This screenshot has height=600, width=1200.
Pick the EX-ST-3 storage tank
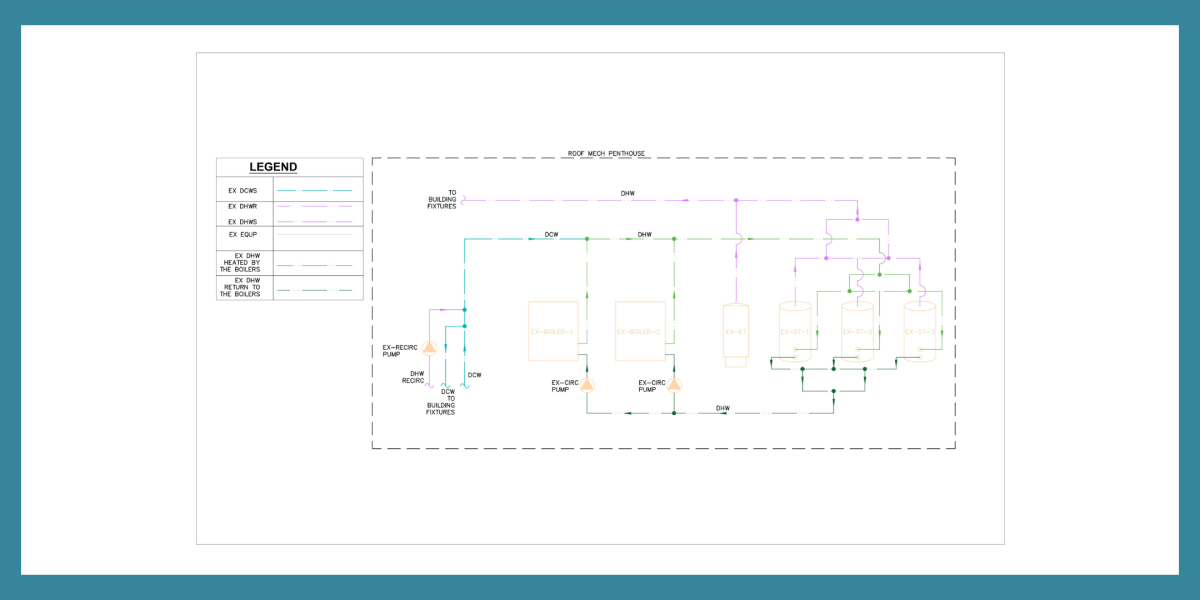(x=920, y=331)
